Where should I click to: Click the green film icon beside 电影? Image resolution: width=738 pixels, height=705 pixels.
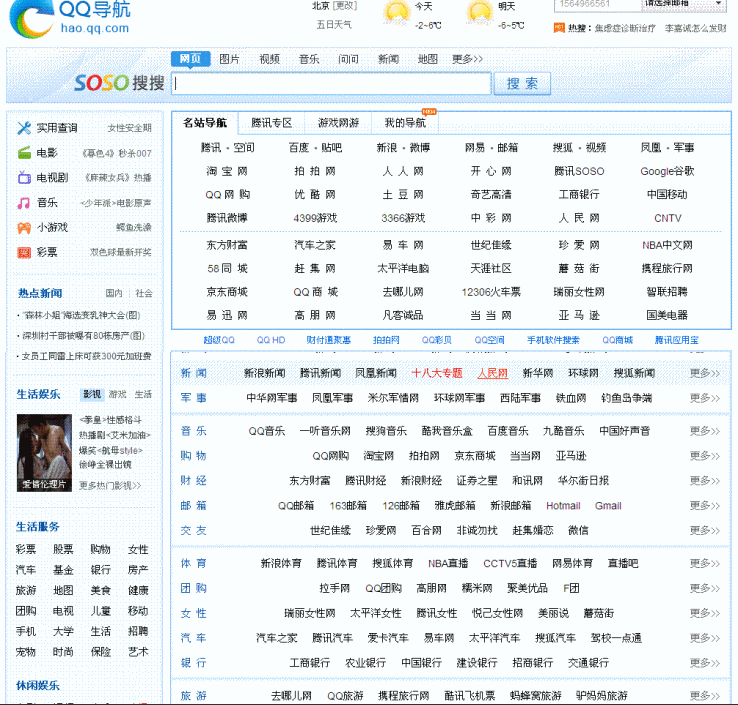click(24, 153)
